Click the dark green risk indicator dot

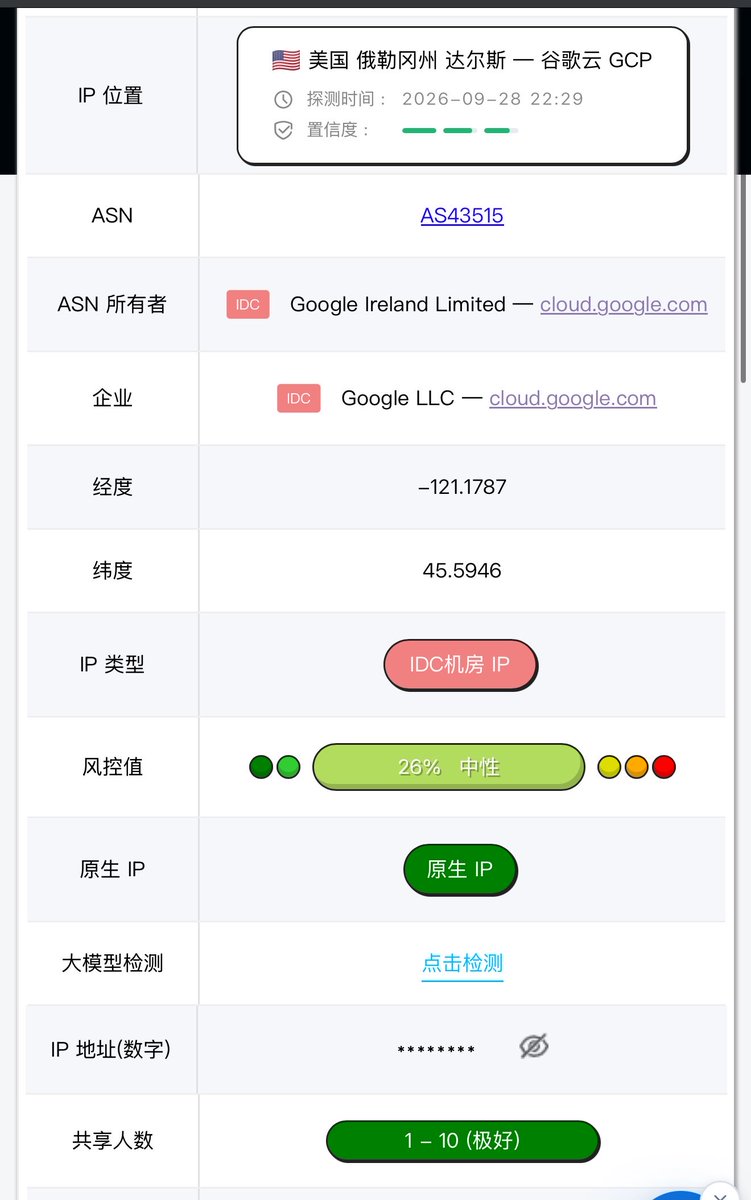[x=261, y=767]
